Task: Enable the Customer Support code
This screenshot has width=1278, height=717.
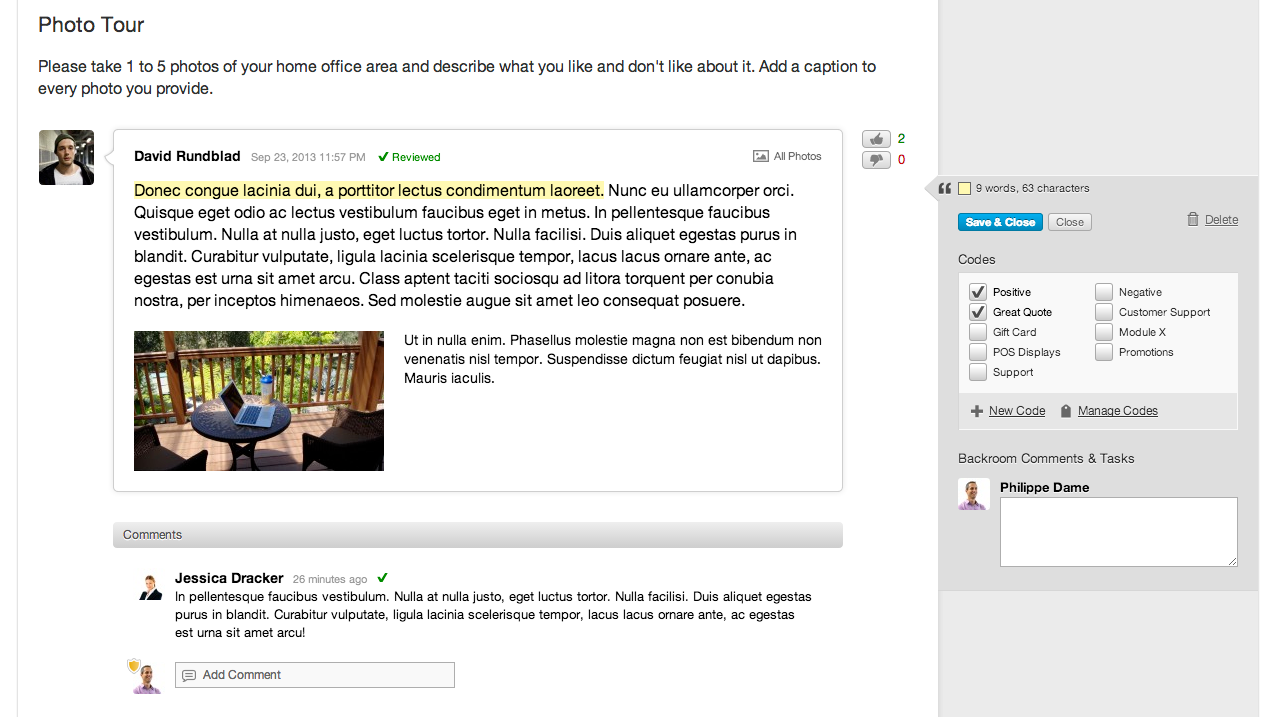Action: 1104,312
